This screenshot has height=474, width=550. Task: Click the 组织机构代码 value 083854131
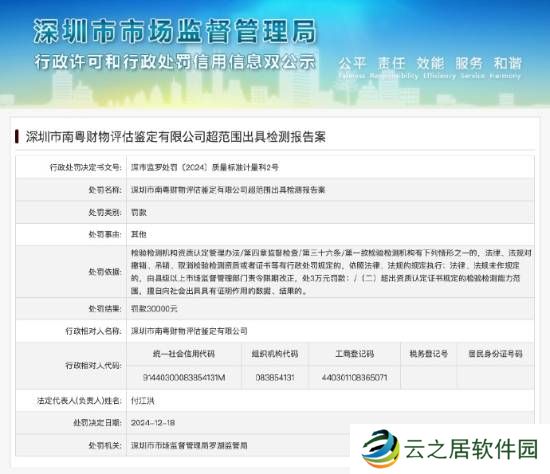(275, 378)
